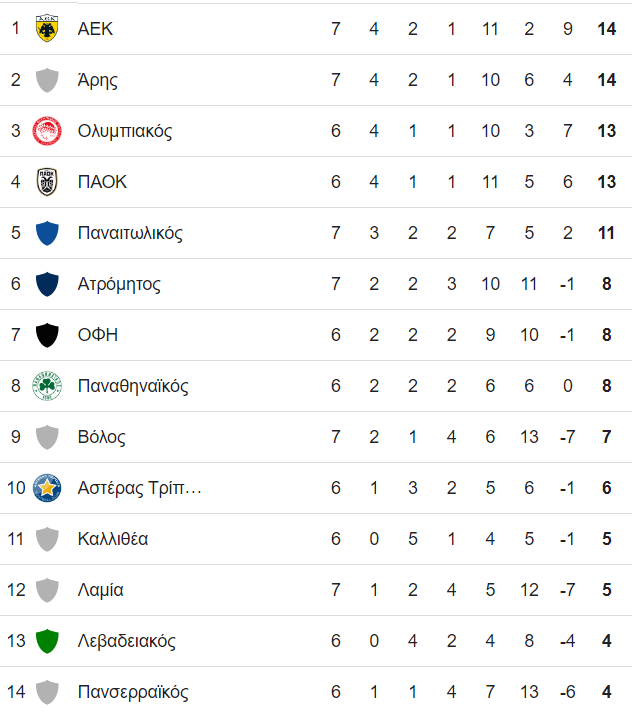Click the navy shield beside Ατρόμητος

[x=47, y=284]
